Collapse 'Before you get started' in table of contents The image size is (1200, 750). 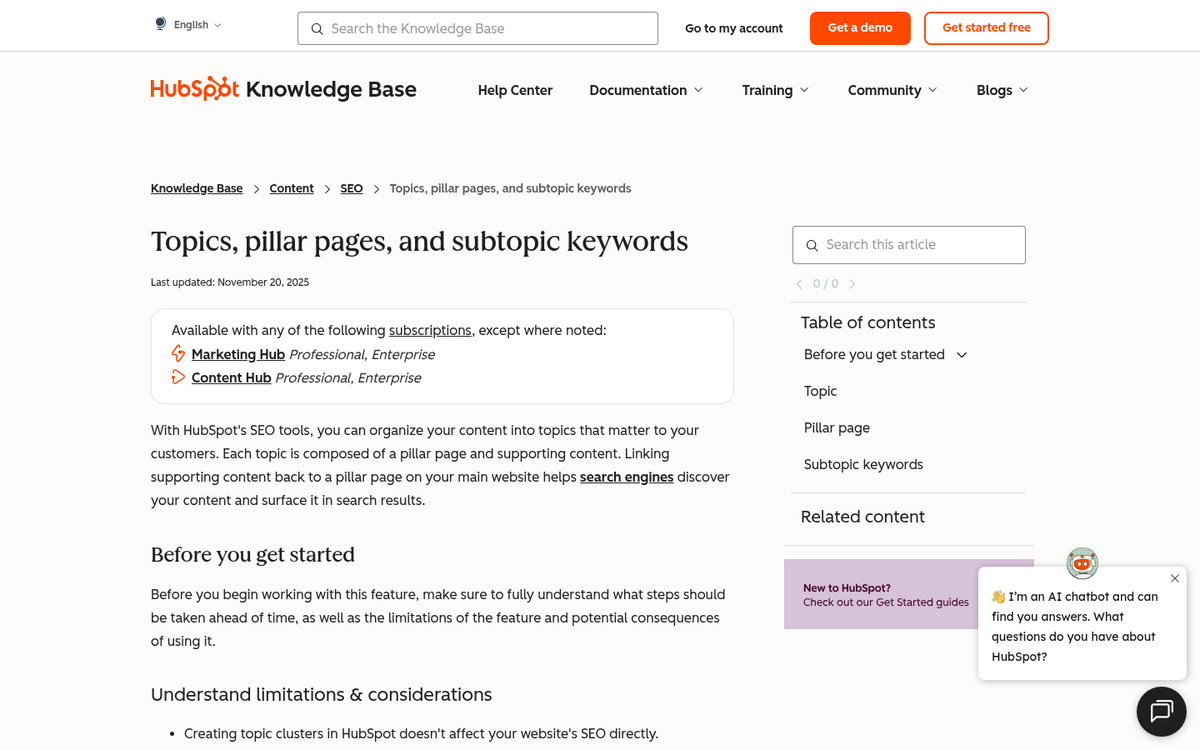(x=961, y=354)
